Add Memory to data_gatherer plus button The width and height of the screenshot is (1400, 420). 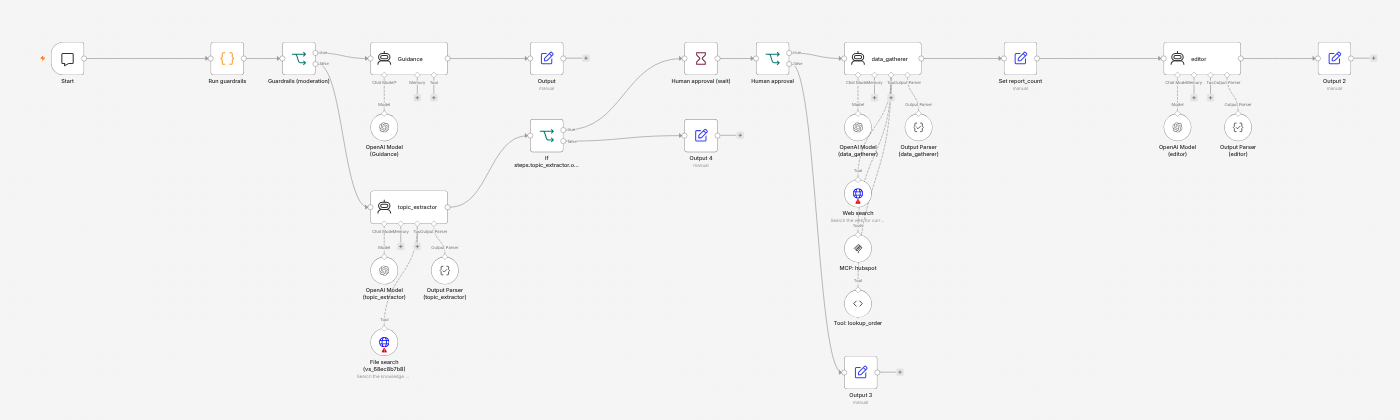[874, 98]
